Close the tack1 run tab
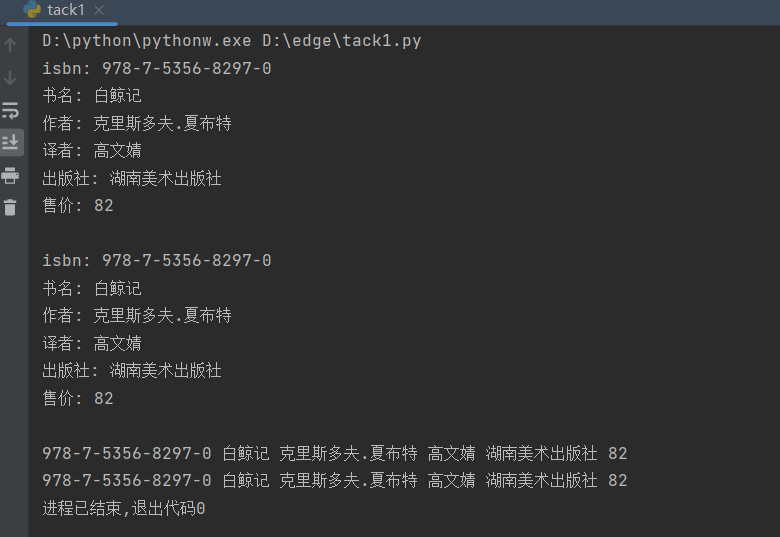This screenshot has width=780, height=537. click(99, 10)
